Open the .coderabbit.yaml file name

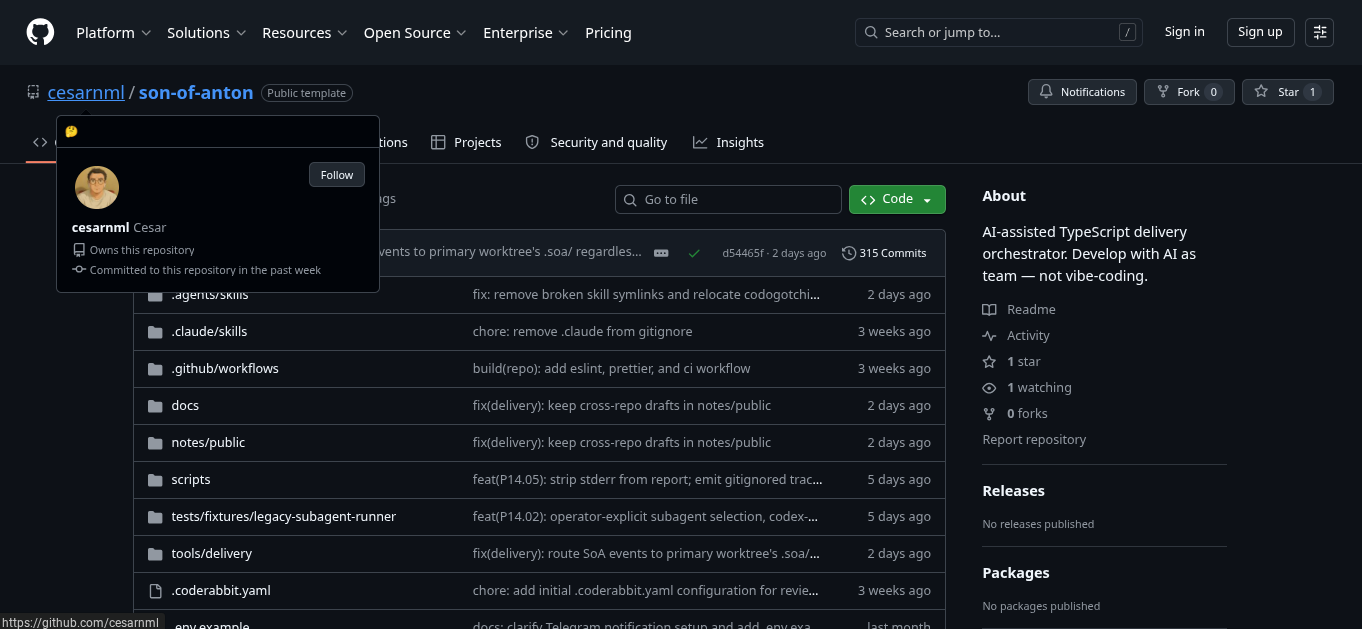coord(221,590)
